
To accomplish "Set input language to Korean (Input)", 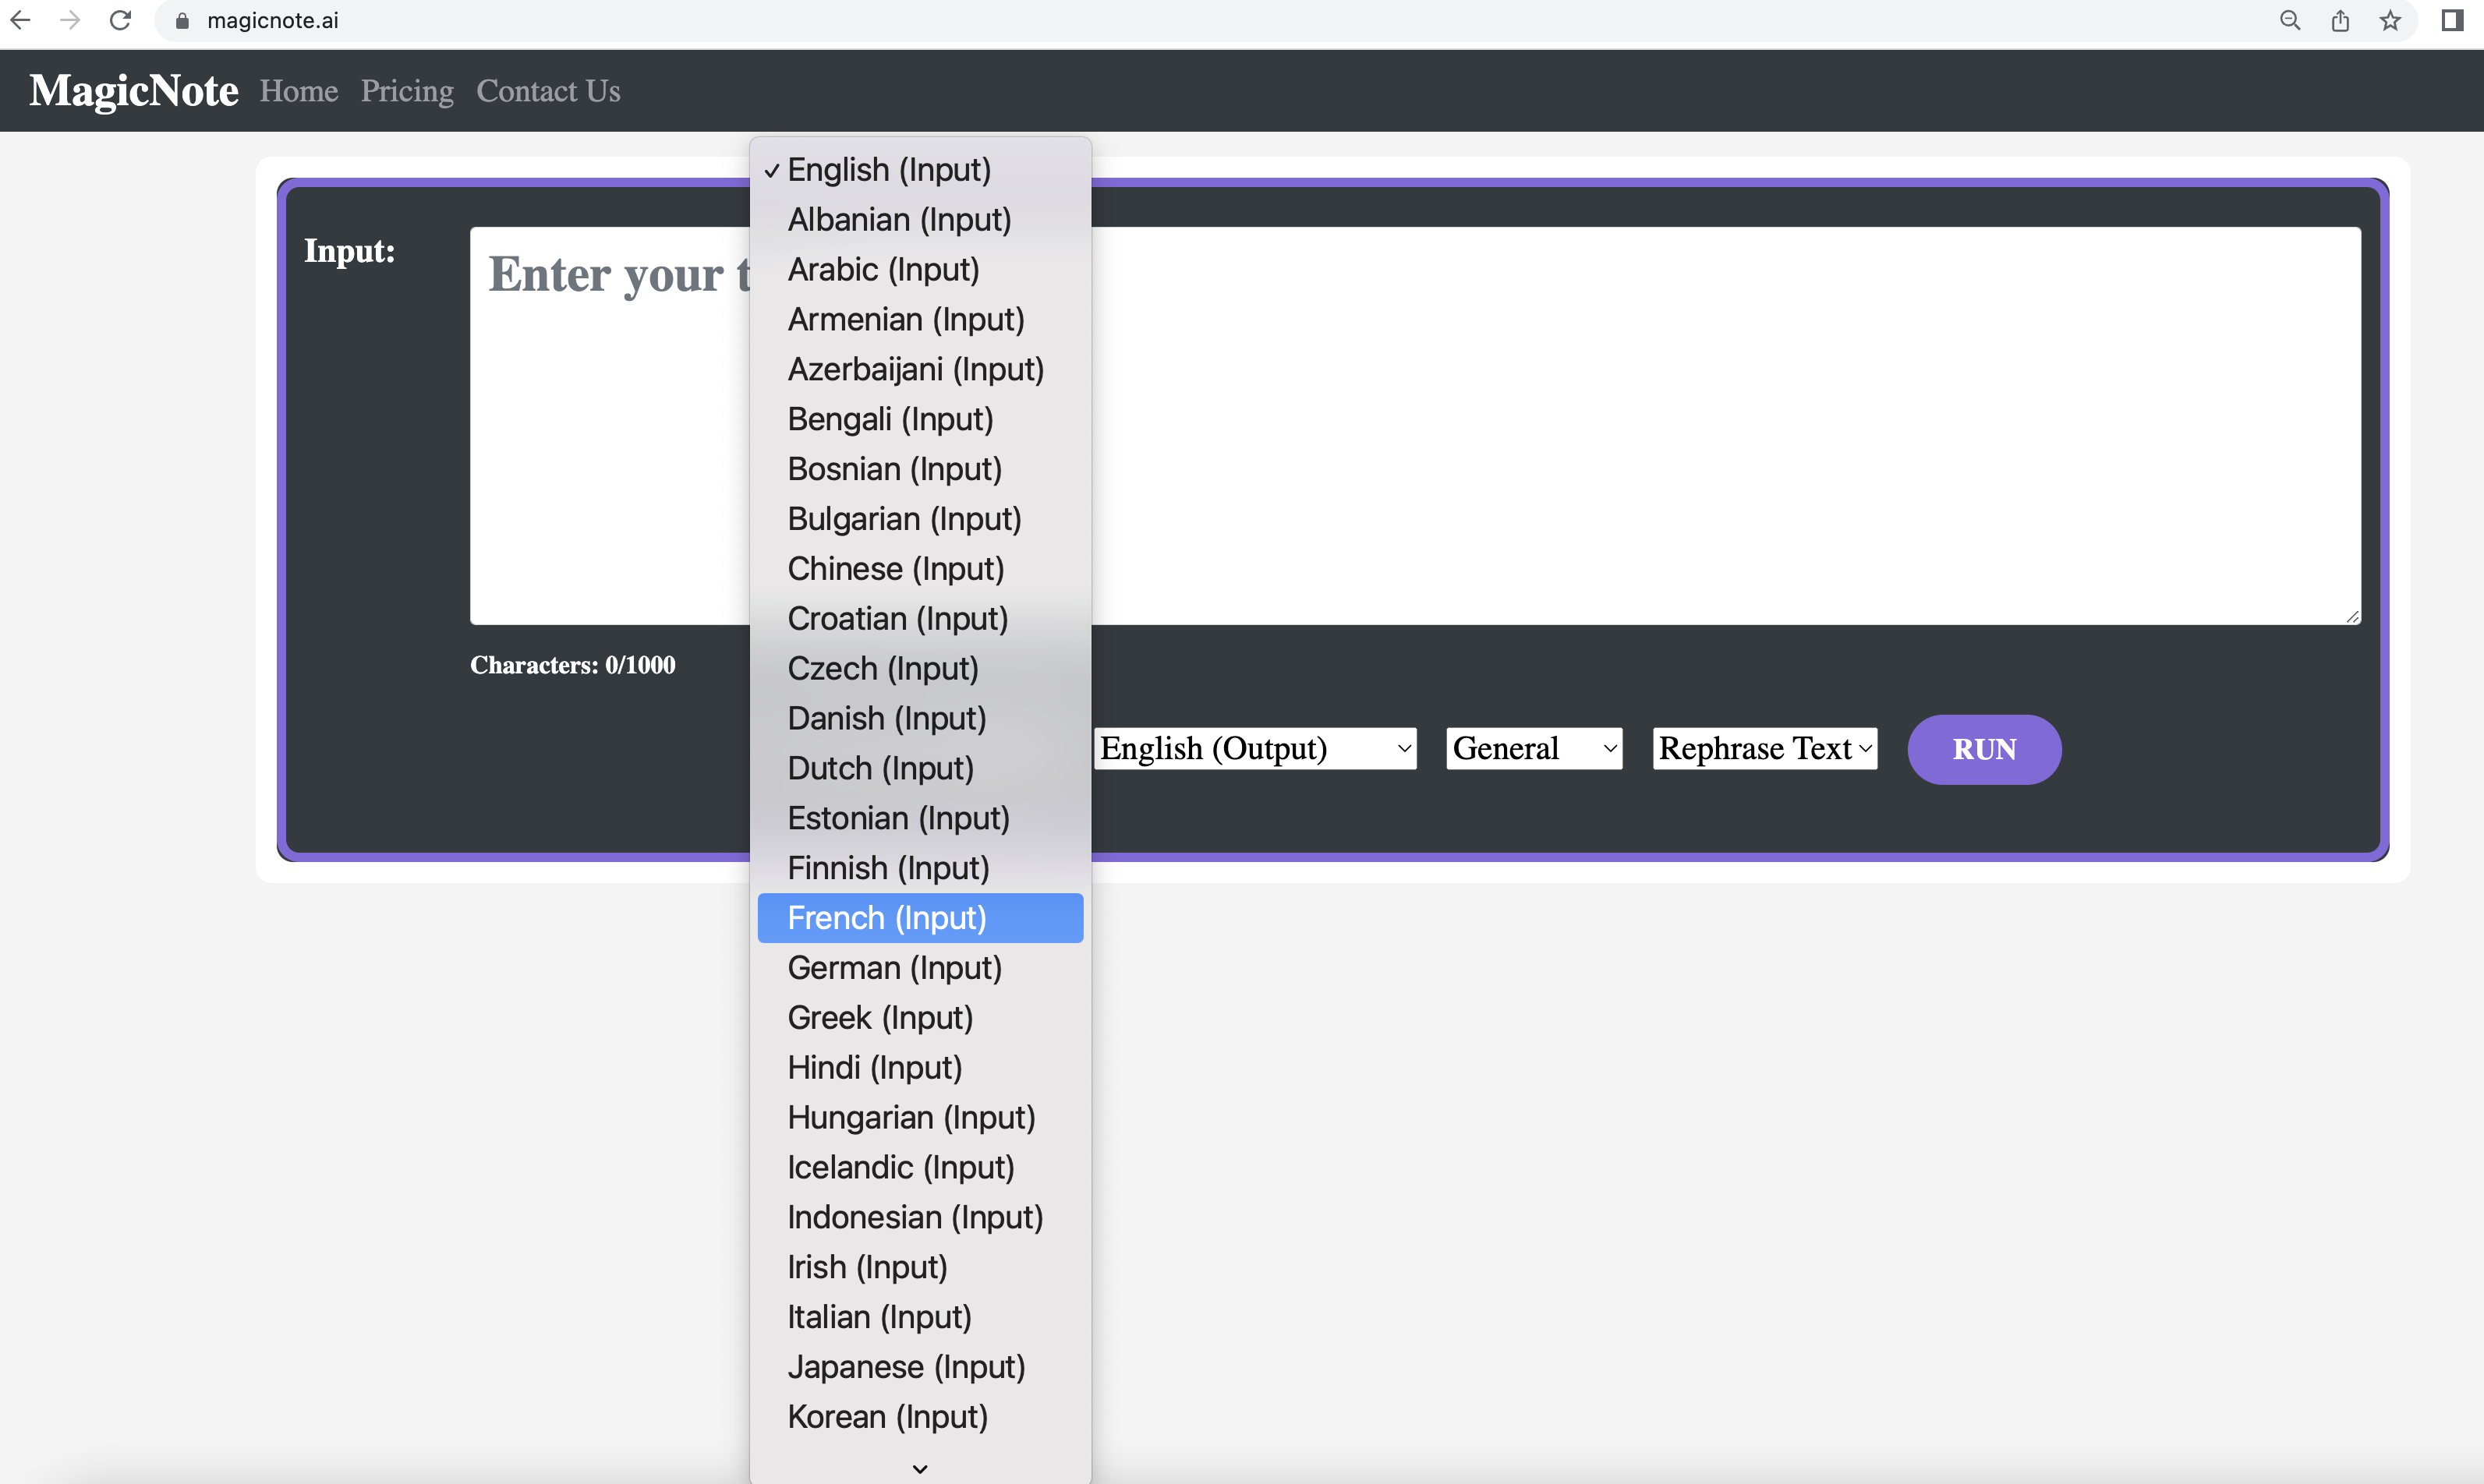I will 920,1417.
